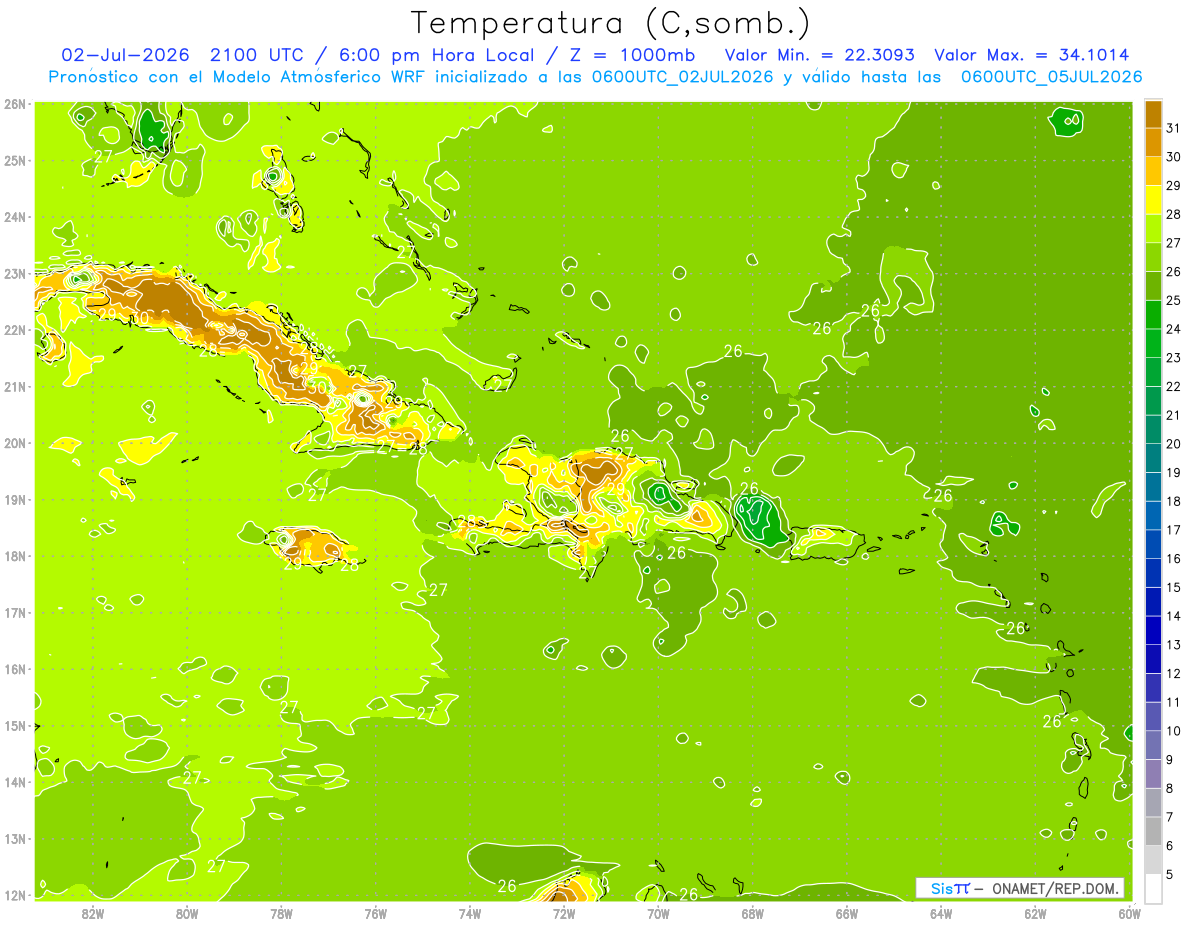The height and width of the screenshot is (927, 1200).
Task: Click the "12N" latitude axis label
Action: (x=15, y=895)
